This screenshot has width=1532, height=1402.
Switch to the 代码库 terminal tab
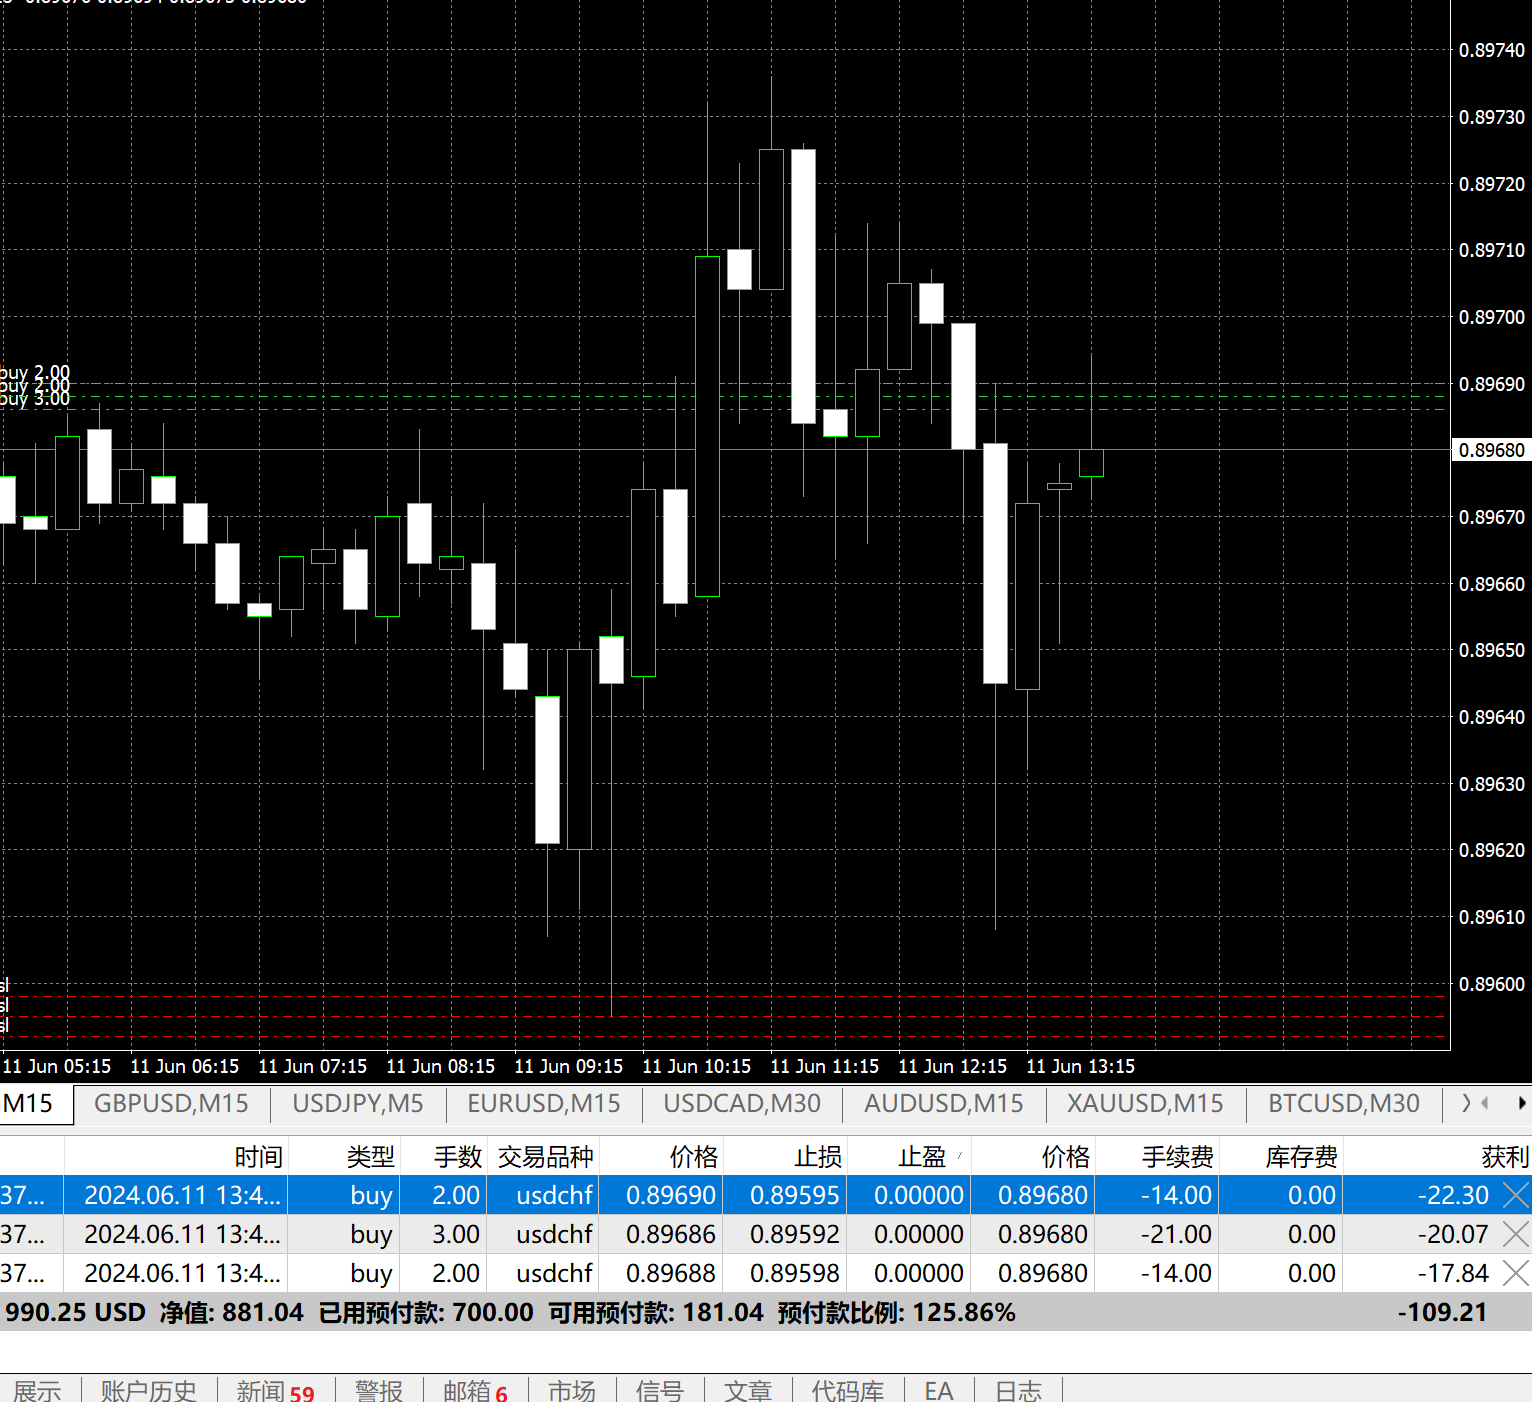click(848, 1391)
